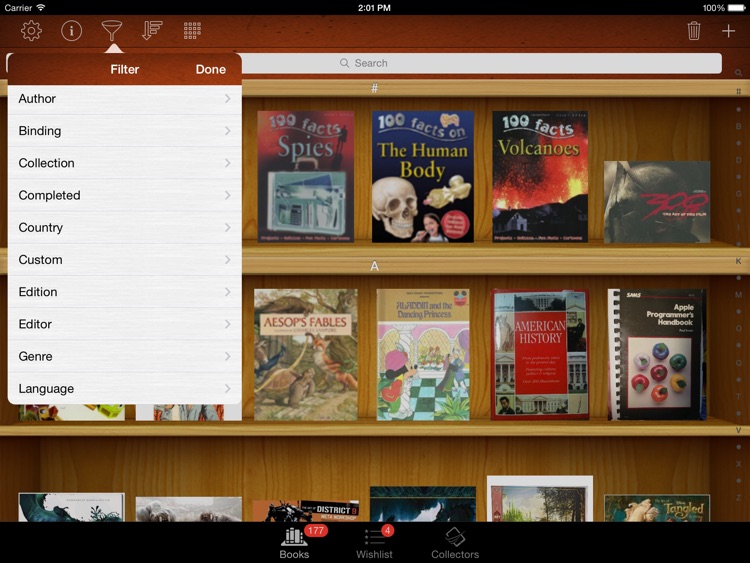Switch to grid view icon
Screen dimensions: 750x563
click(x=192, y=31)
